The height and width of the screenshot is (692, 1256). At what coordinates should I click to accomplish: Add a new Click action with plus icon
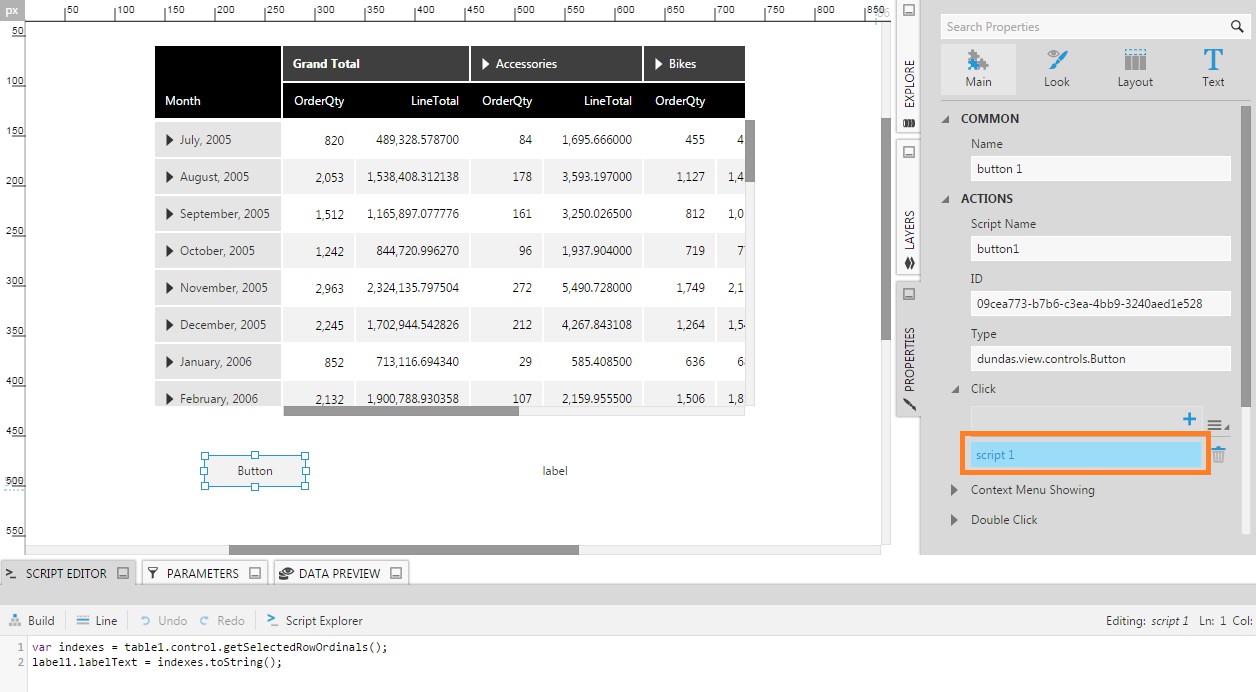click(x=1190, y=419)
